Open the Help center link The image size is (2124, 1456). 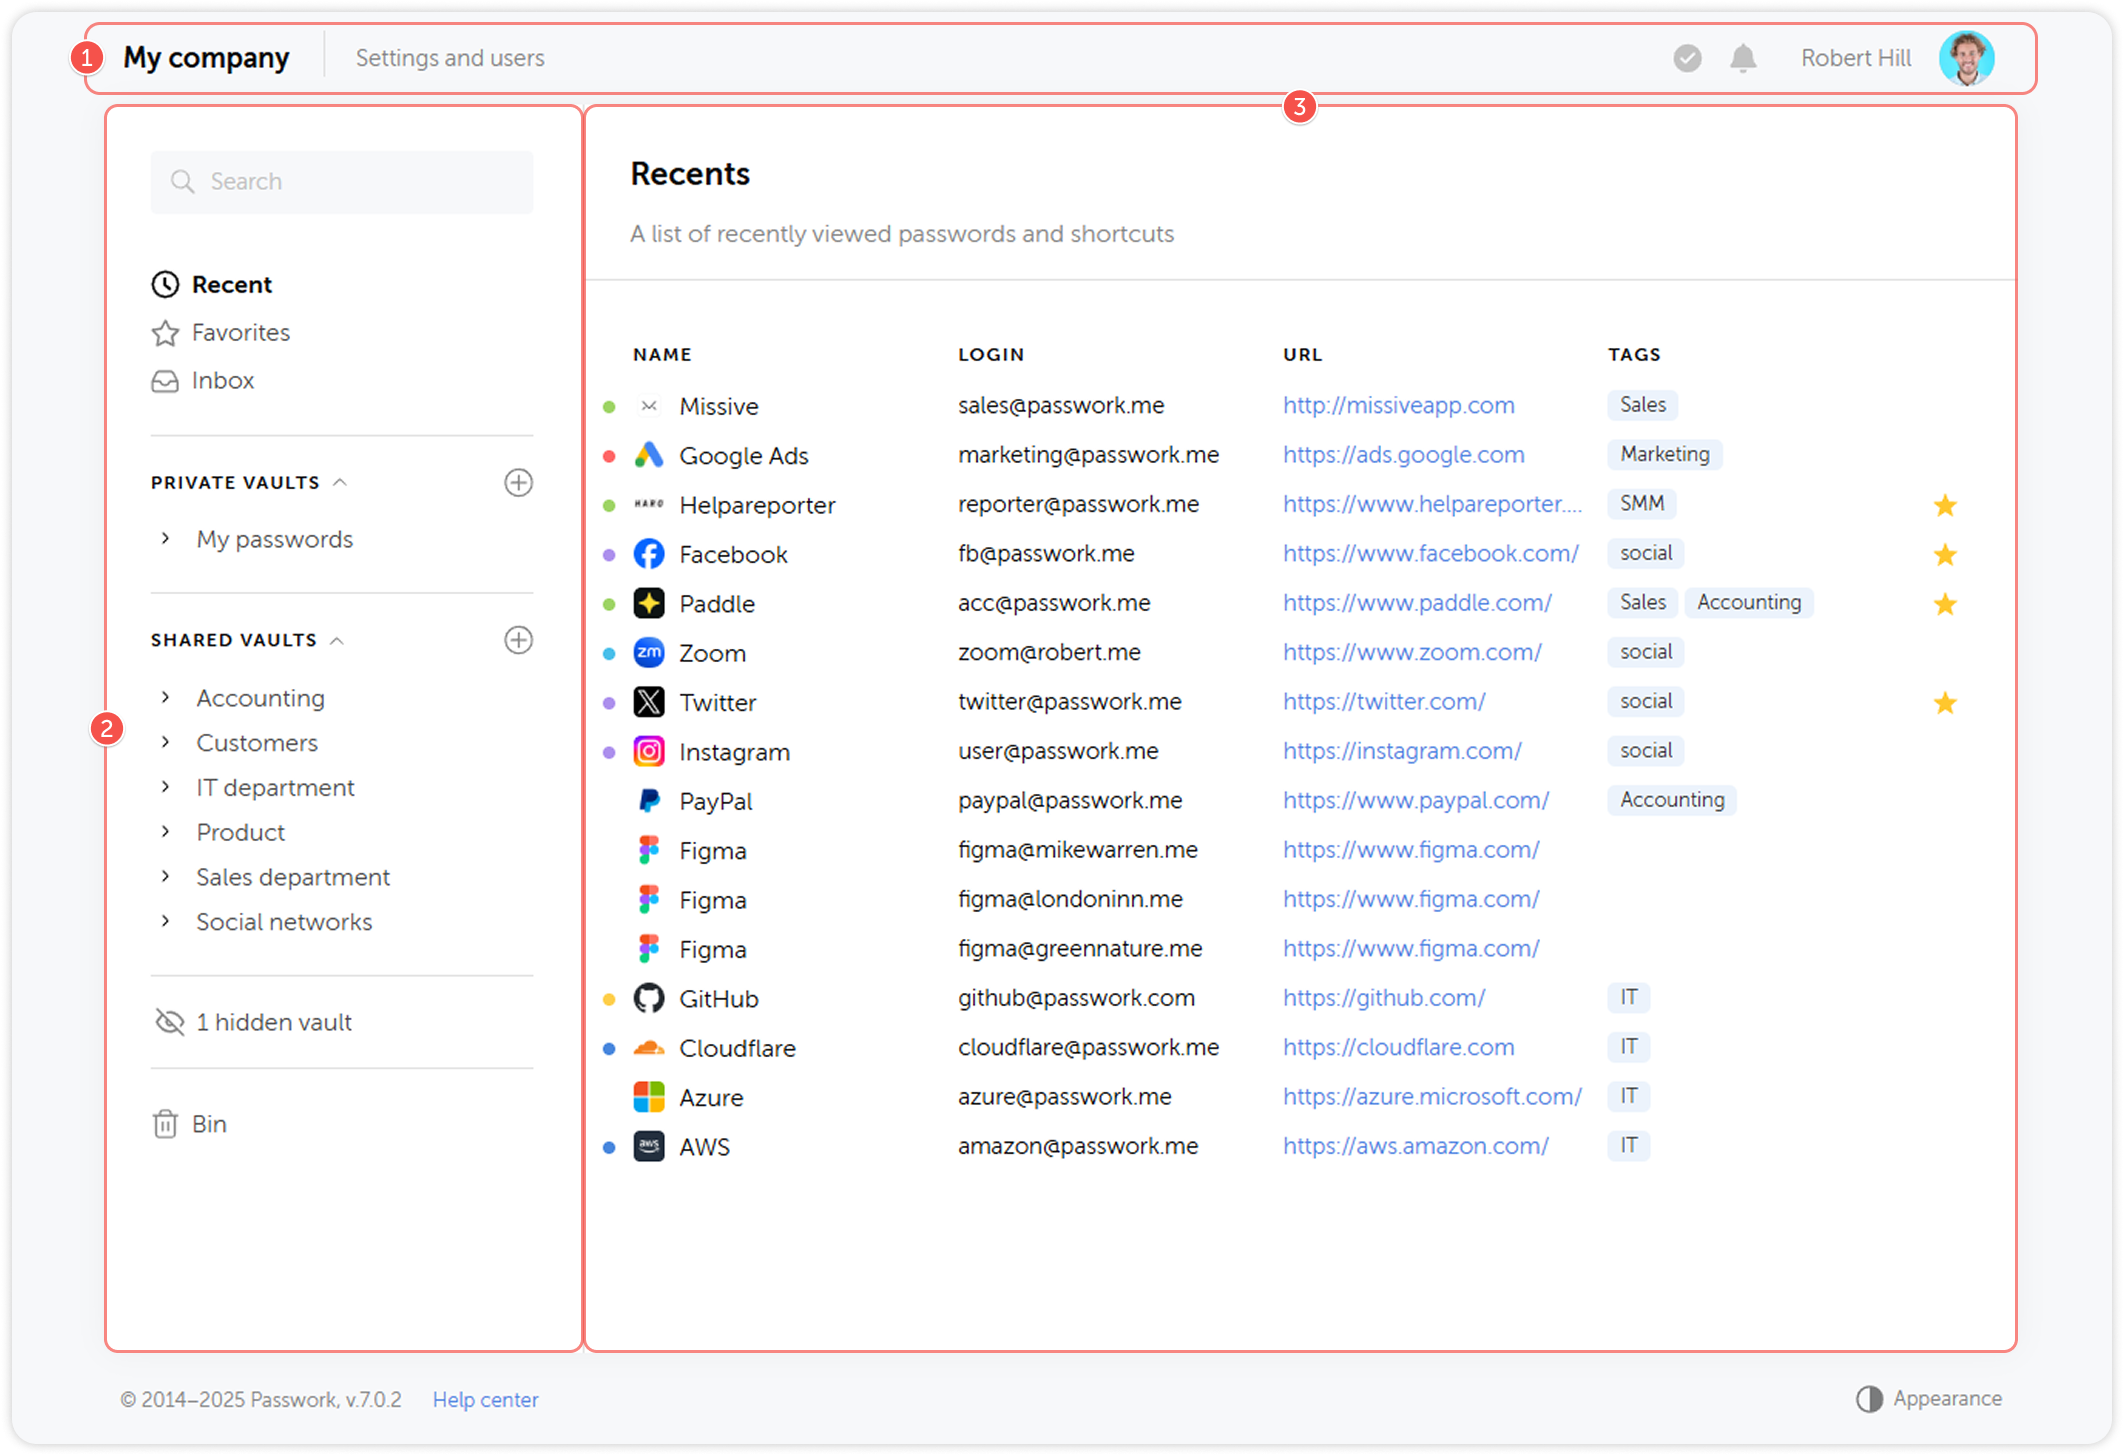(485, 1399)
